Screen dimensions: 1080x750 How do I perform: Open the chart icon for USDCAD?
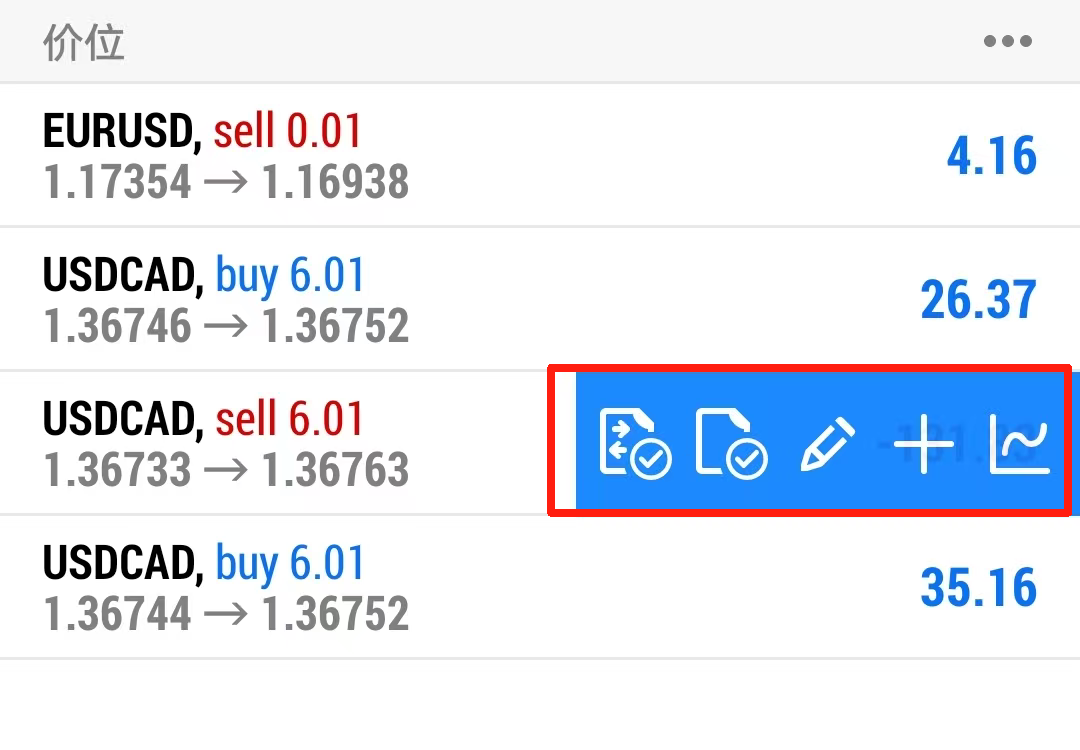1019,444
